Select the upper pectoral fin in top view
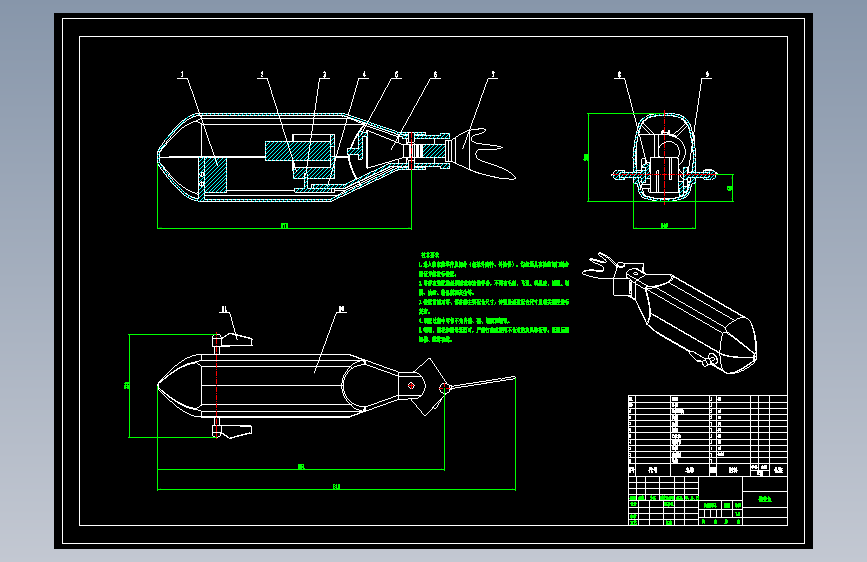The height and width of the screenshot is (562, 867). (233, 341)
